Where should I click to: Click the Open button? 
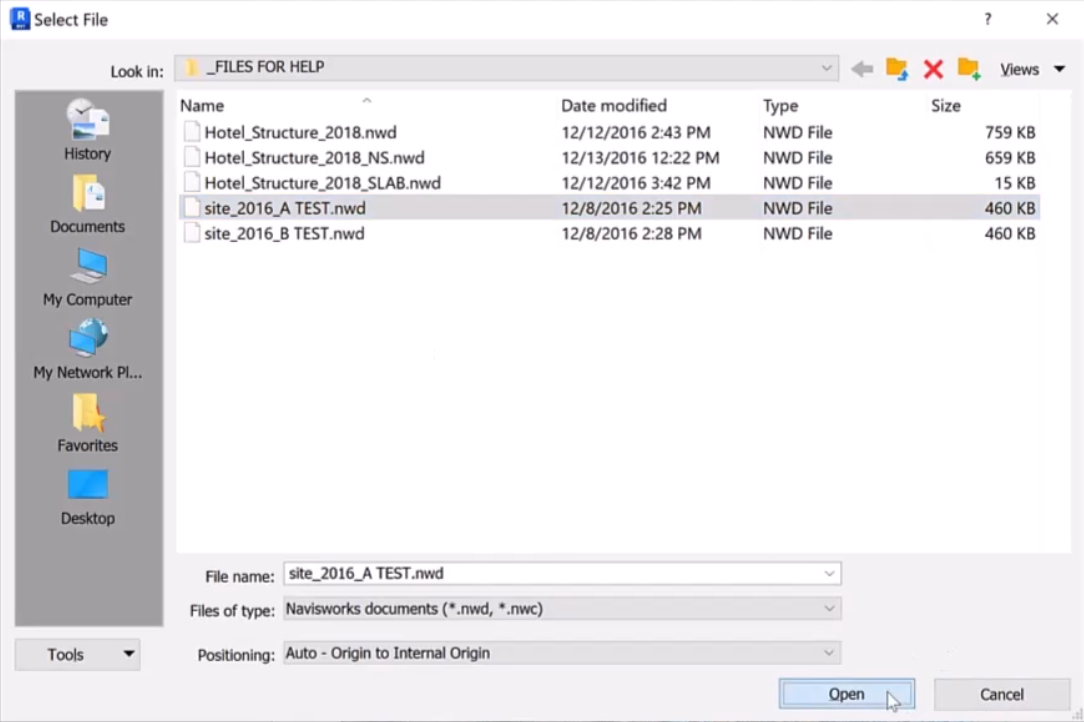coord(846,694)
